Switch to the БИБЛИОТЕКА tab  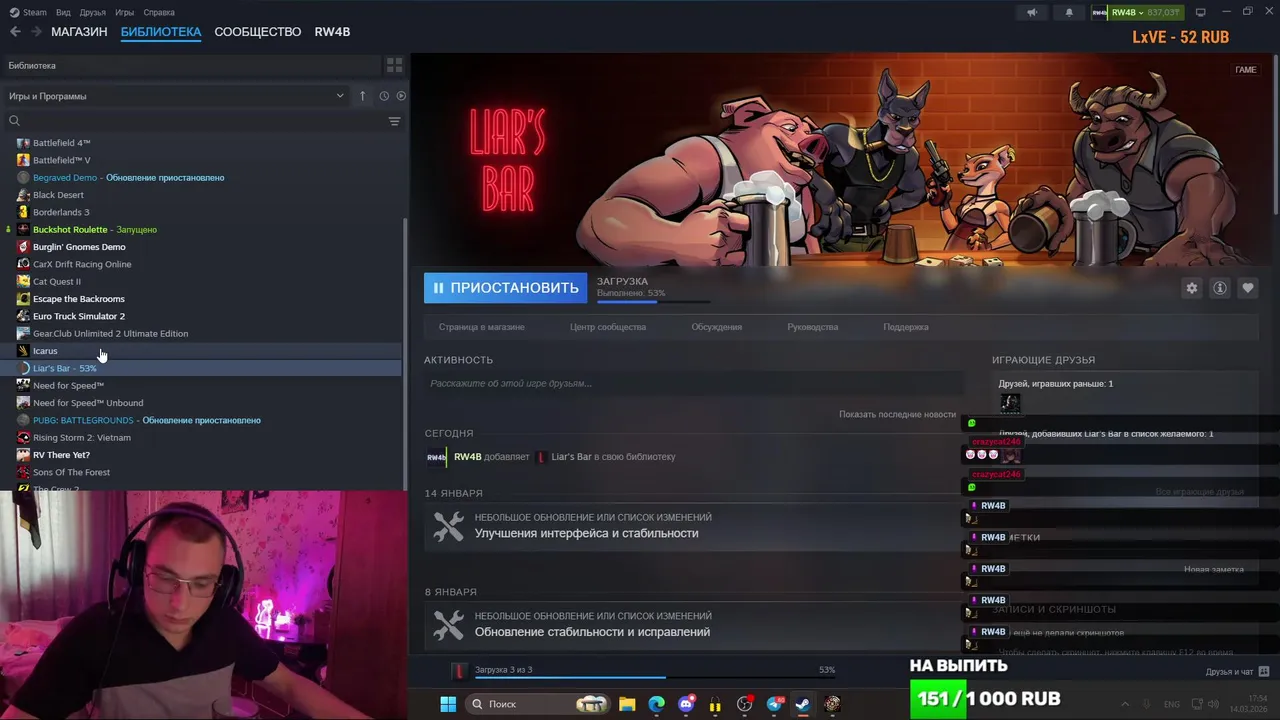click(161, 32)
